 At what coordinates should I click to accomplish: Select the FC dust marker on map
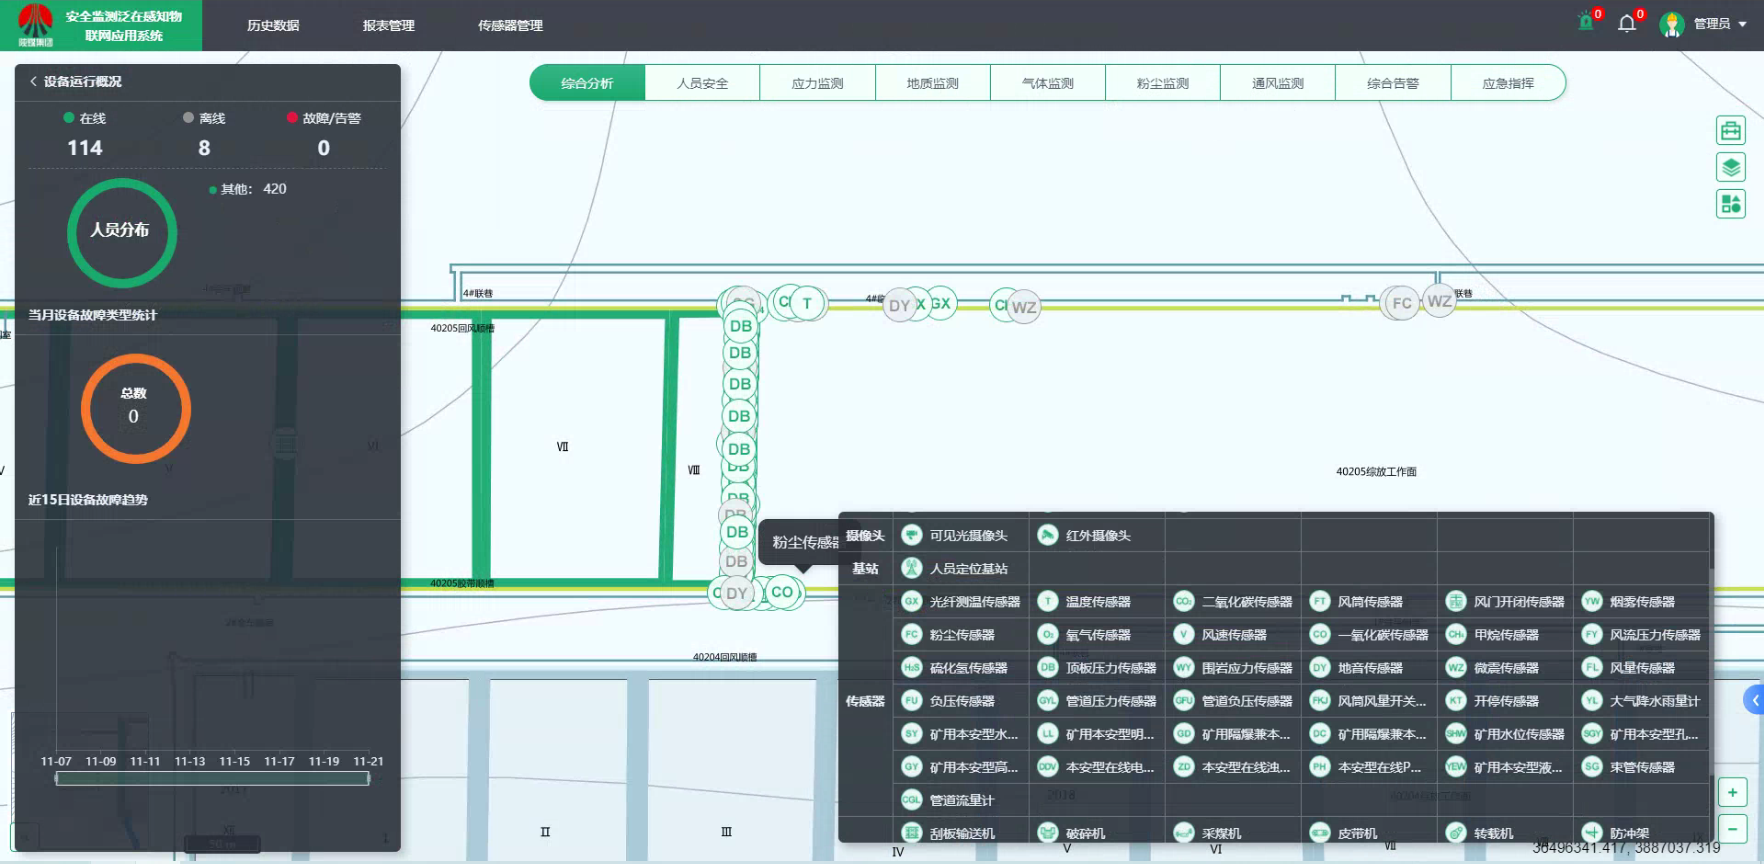[1402, 303]
